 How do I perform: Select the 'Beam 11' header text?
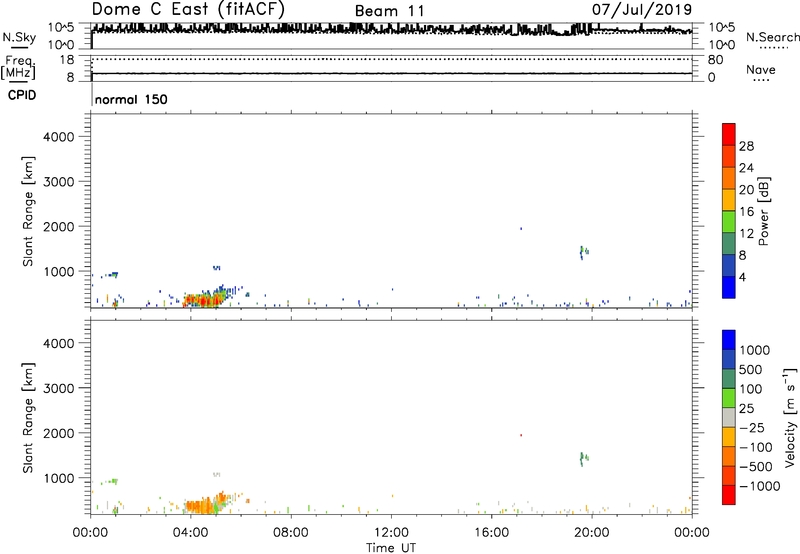(389, 11)
